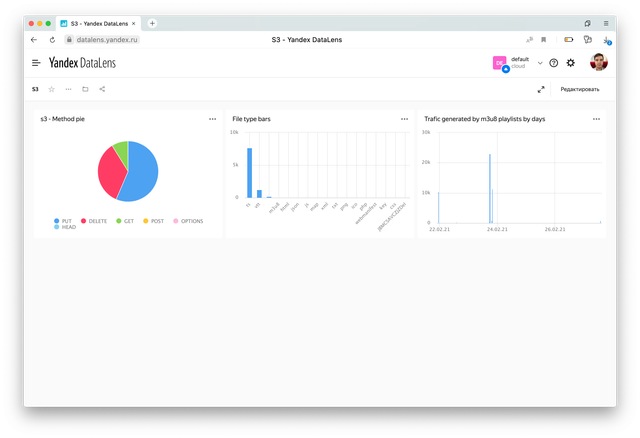Open s3 - Method pie options menu
Screen dimensions: 640x438
coord(212,118)
